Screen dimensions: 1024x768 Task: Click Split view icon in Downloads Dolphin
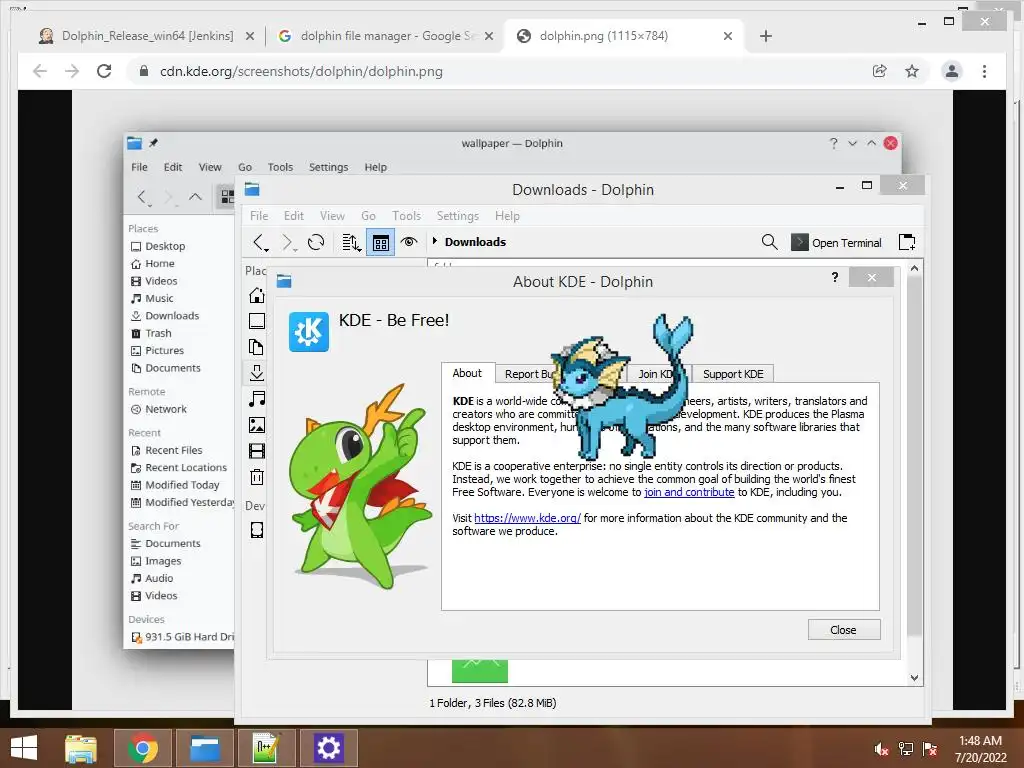(x=907, y=242)
